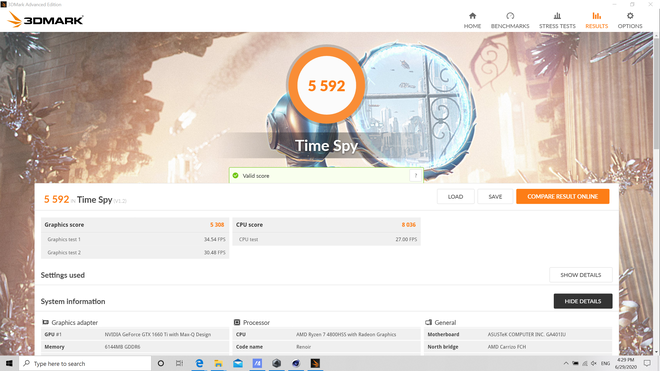Click the Memory 6144MB GDDR6 row
660x371 pixels.
point(135,347)
